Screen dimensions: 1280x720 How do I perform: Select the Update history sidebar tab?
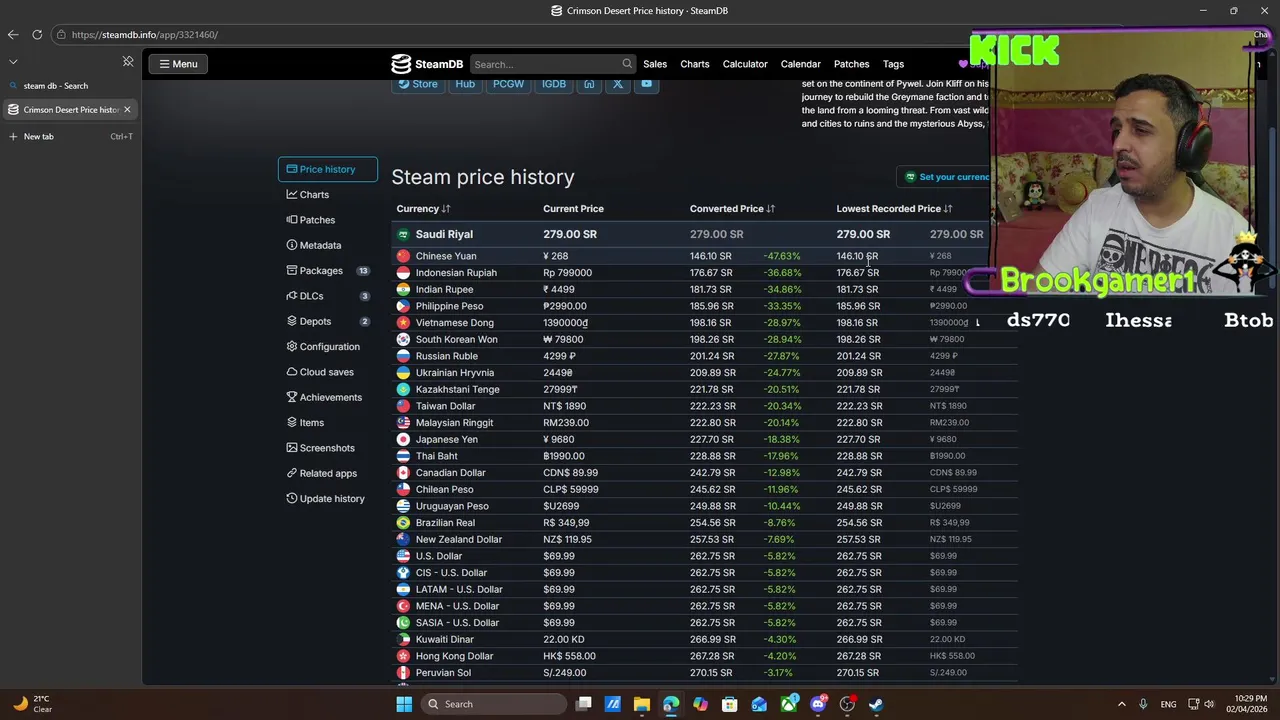click(x=328, y=499)
